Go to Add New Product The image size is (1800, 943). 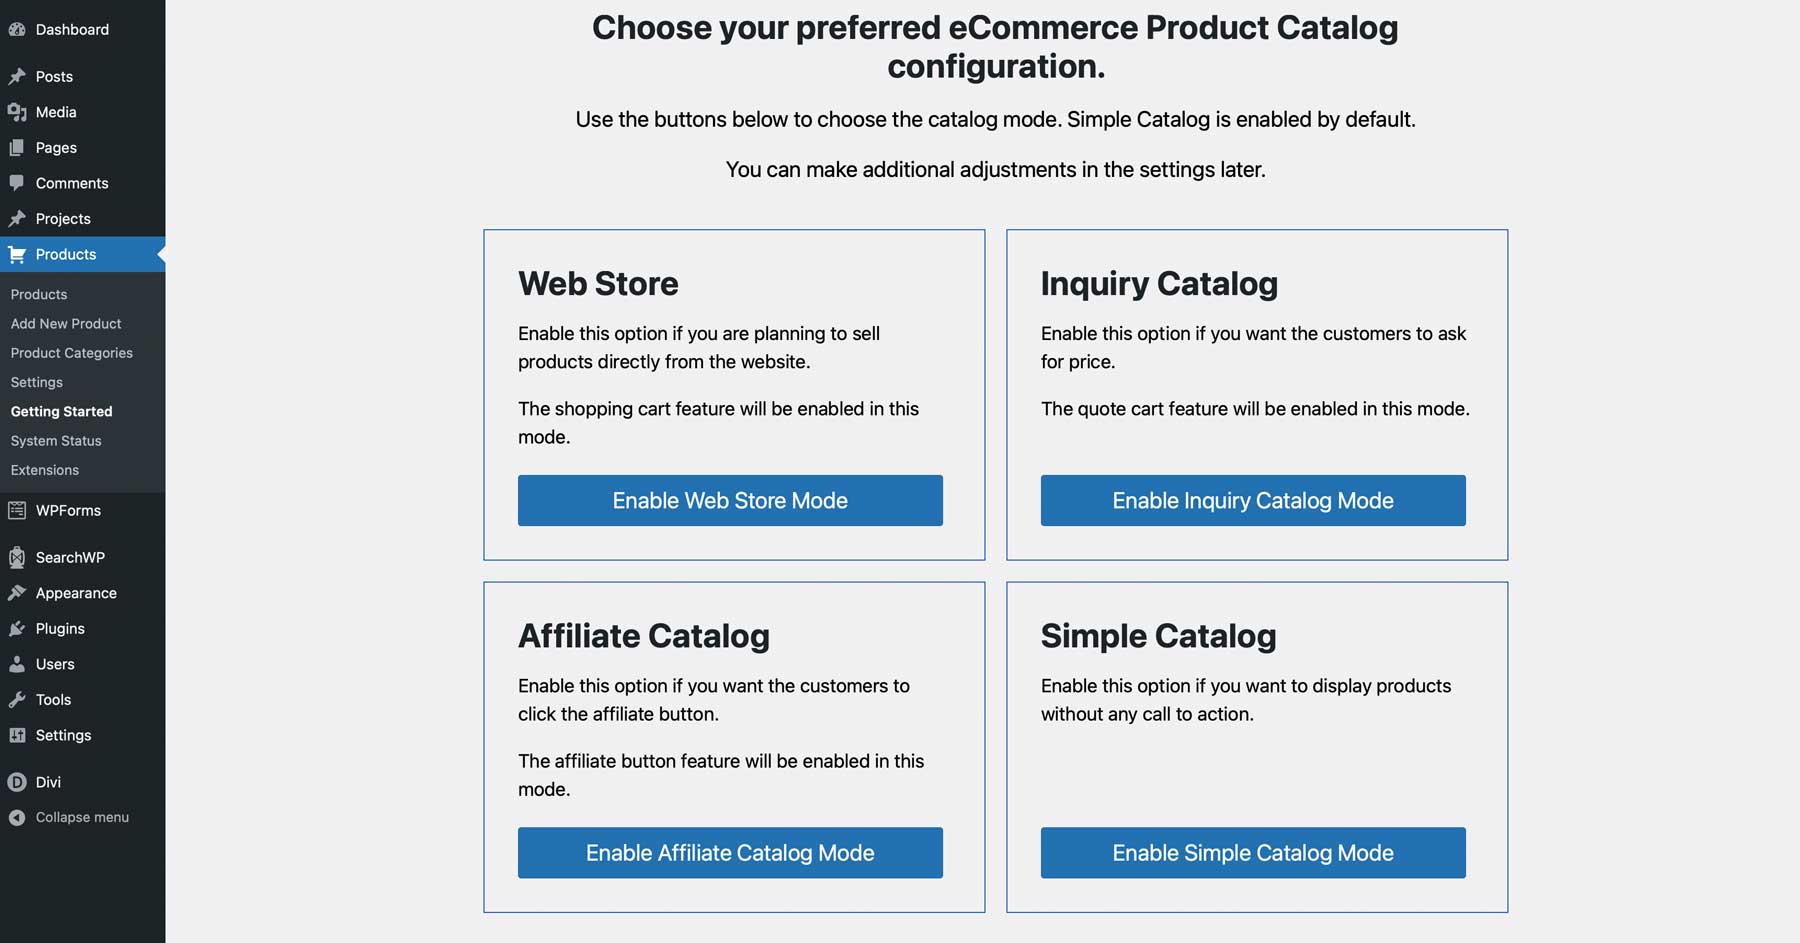click(x=66, y=324)
